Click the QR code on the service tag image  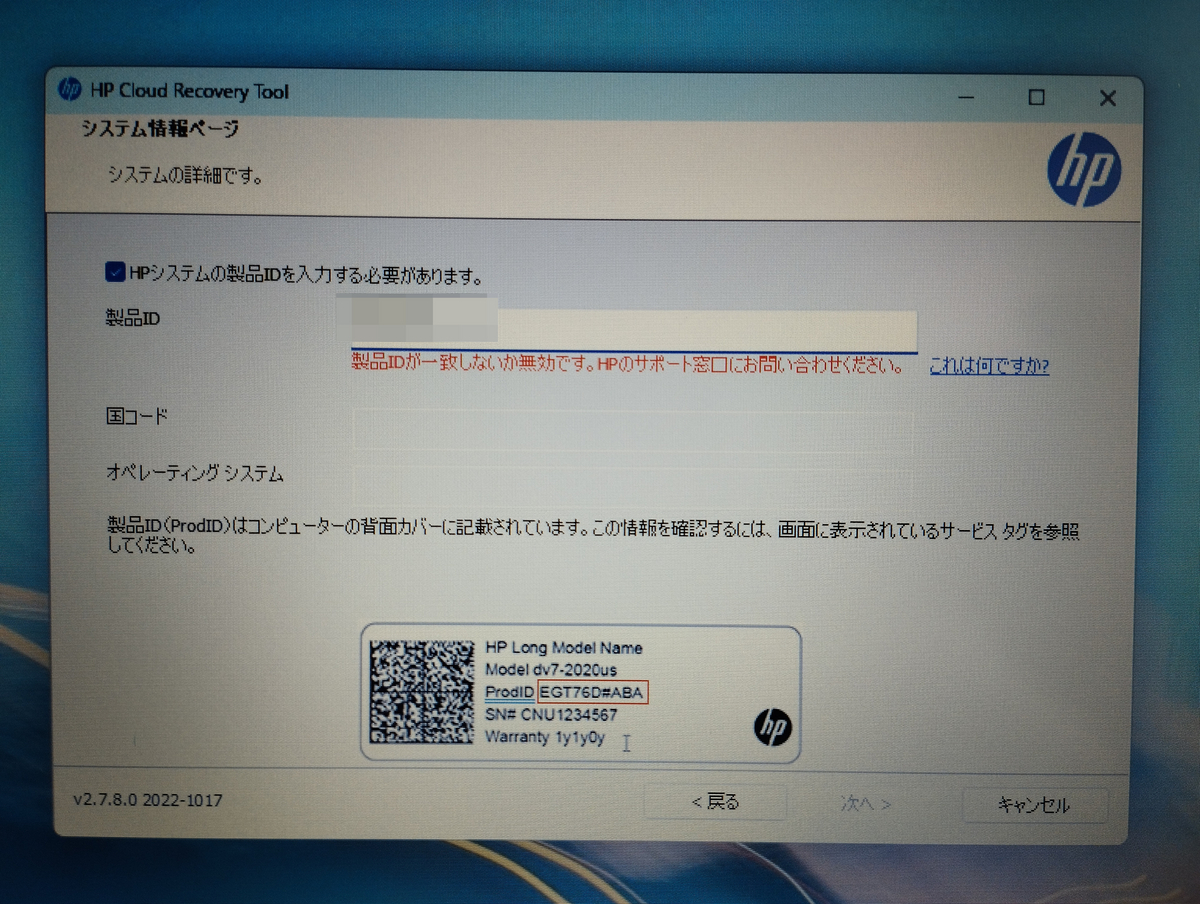tap(422, 694)
